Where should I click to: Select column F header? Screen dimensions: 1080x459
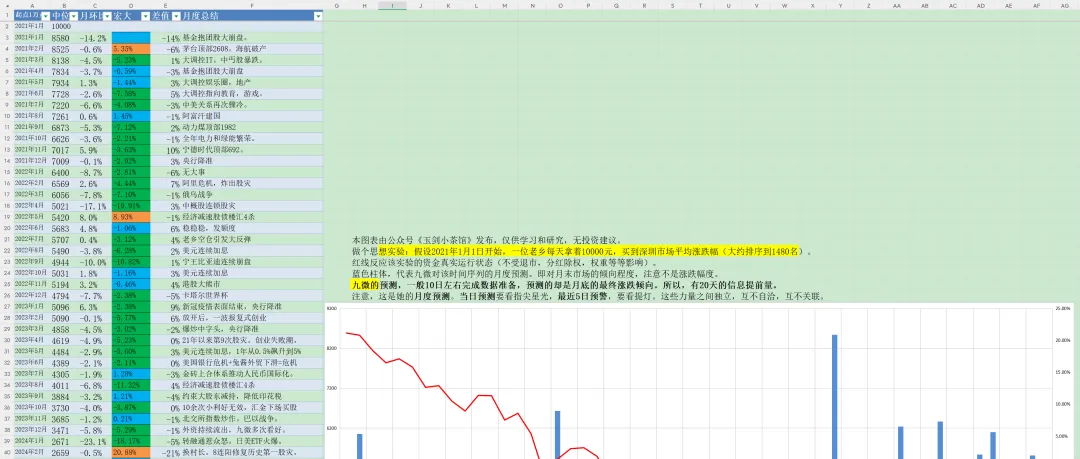point(252,6)
